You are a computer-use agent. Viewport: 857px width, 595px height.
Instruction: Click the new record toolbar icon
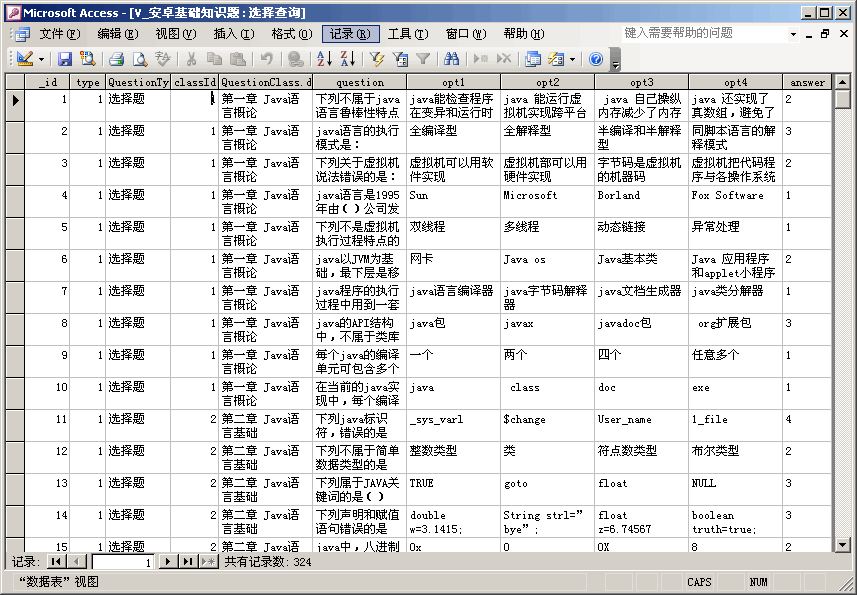481,58
